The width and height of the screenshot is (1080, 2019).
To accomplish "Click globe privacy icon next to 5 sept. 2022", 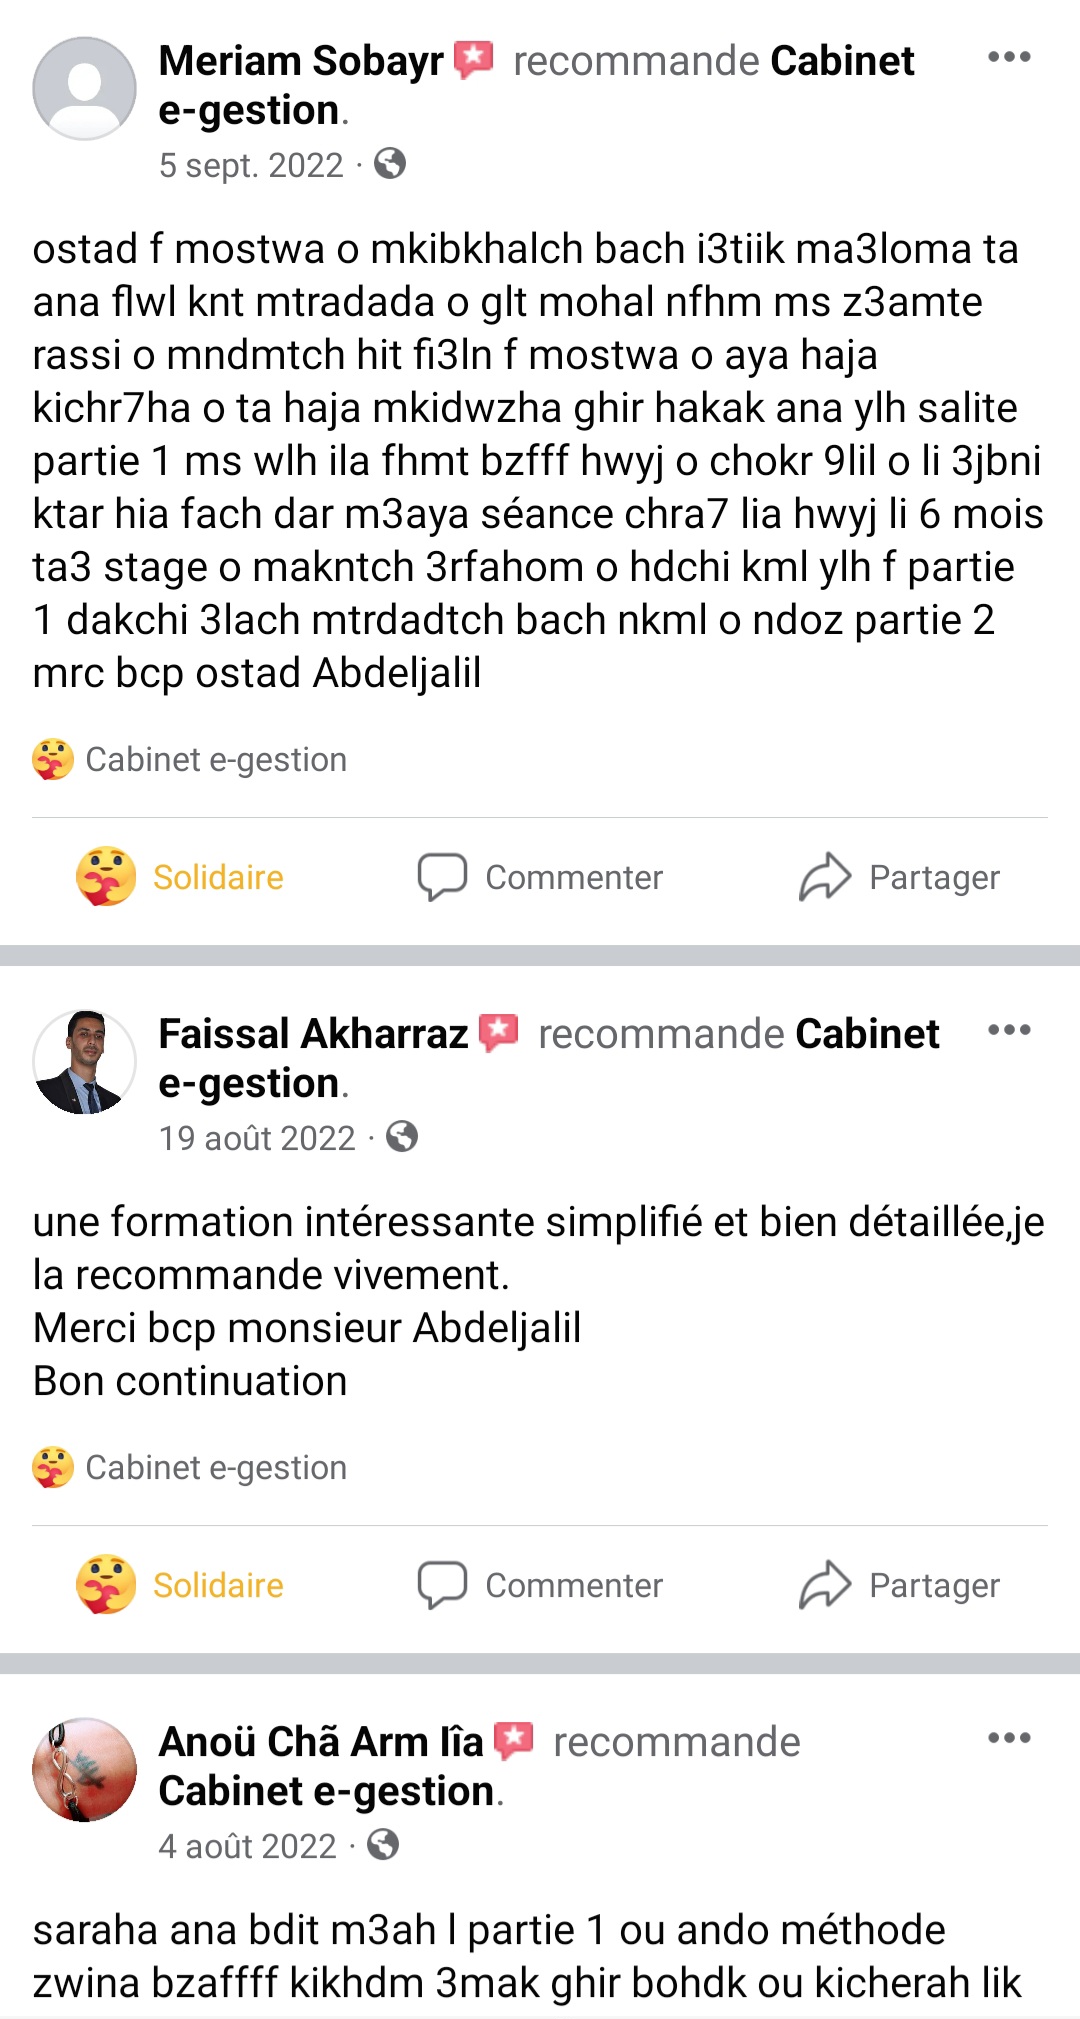I will [x=390, y=163].
